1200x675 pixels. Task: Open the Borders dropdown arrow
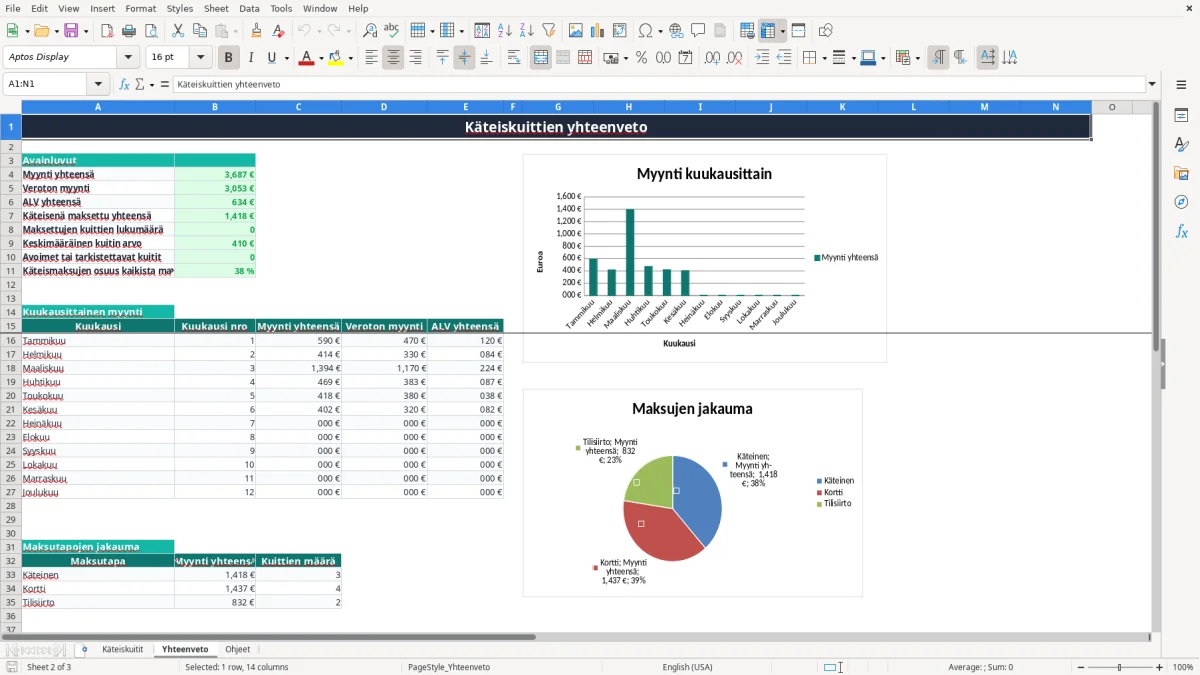click(824, 58)
